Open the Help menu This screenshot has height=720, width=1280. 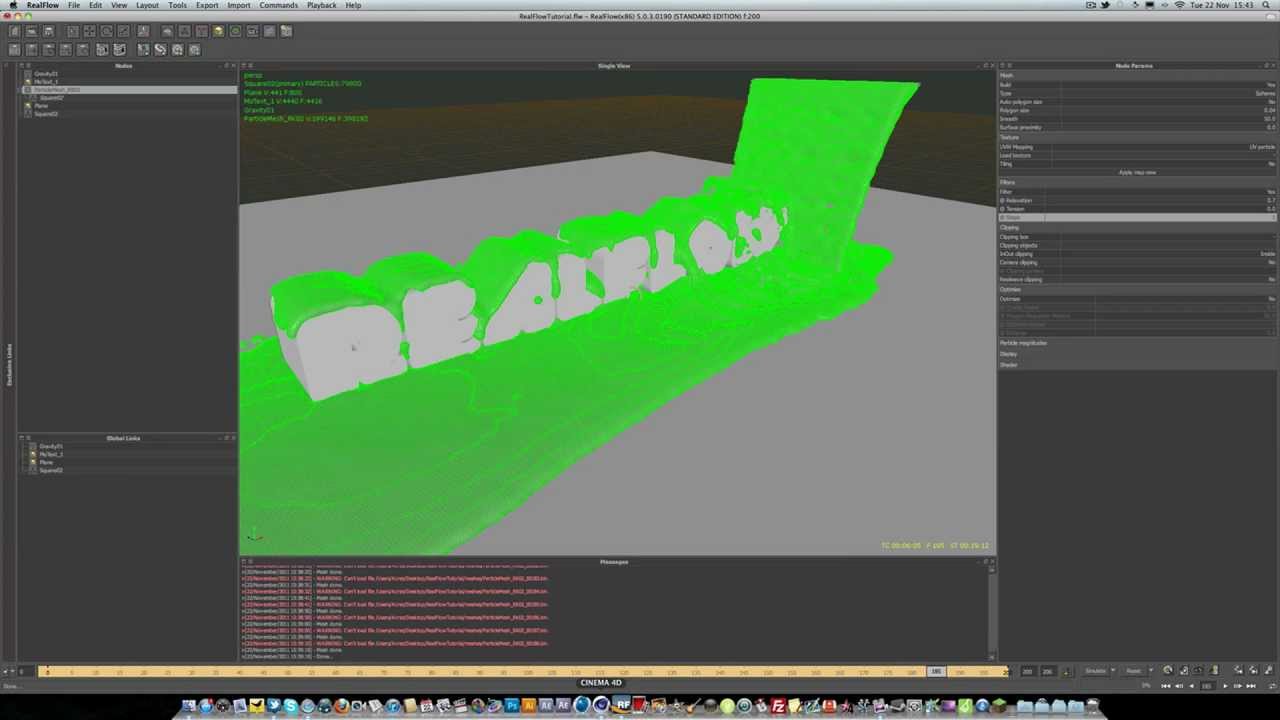[x=353, y=5]
